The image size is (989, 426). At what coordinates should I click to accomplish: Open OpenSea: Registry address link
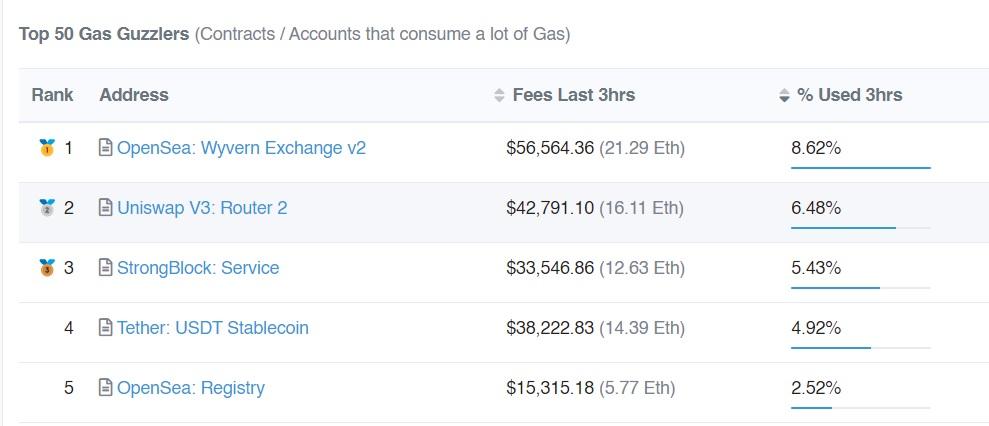click(191, 388)
